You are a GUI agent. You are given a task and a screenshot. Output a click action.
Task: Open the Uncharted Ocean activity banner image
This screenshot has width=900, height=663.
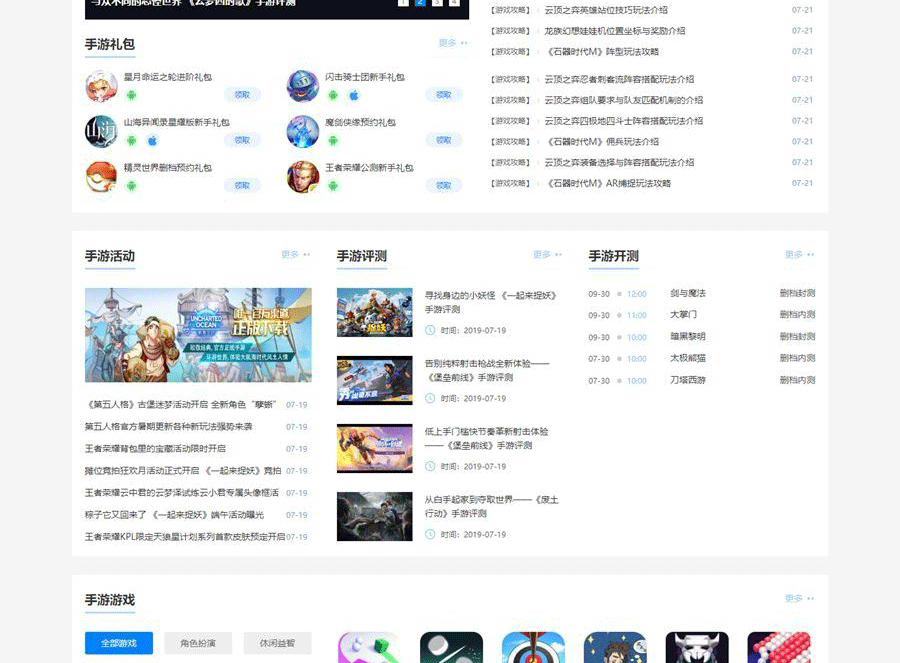pyautogui.click(x=198, y=335)
